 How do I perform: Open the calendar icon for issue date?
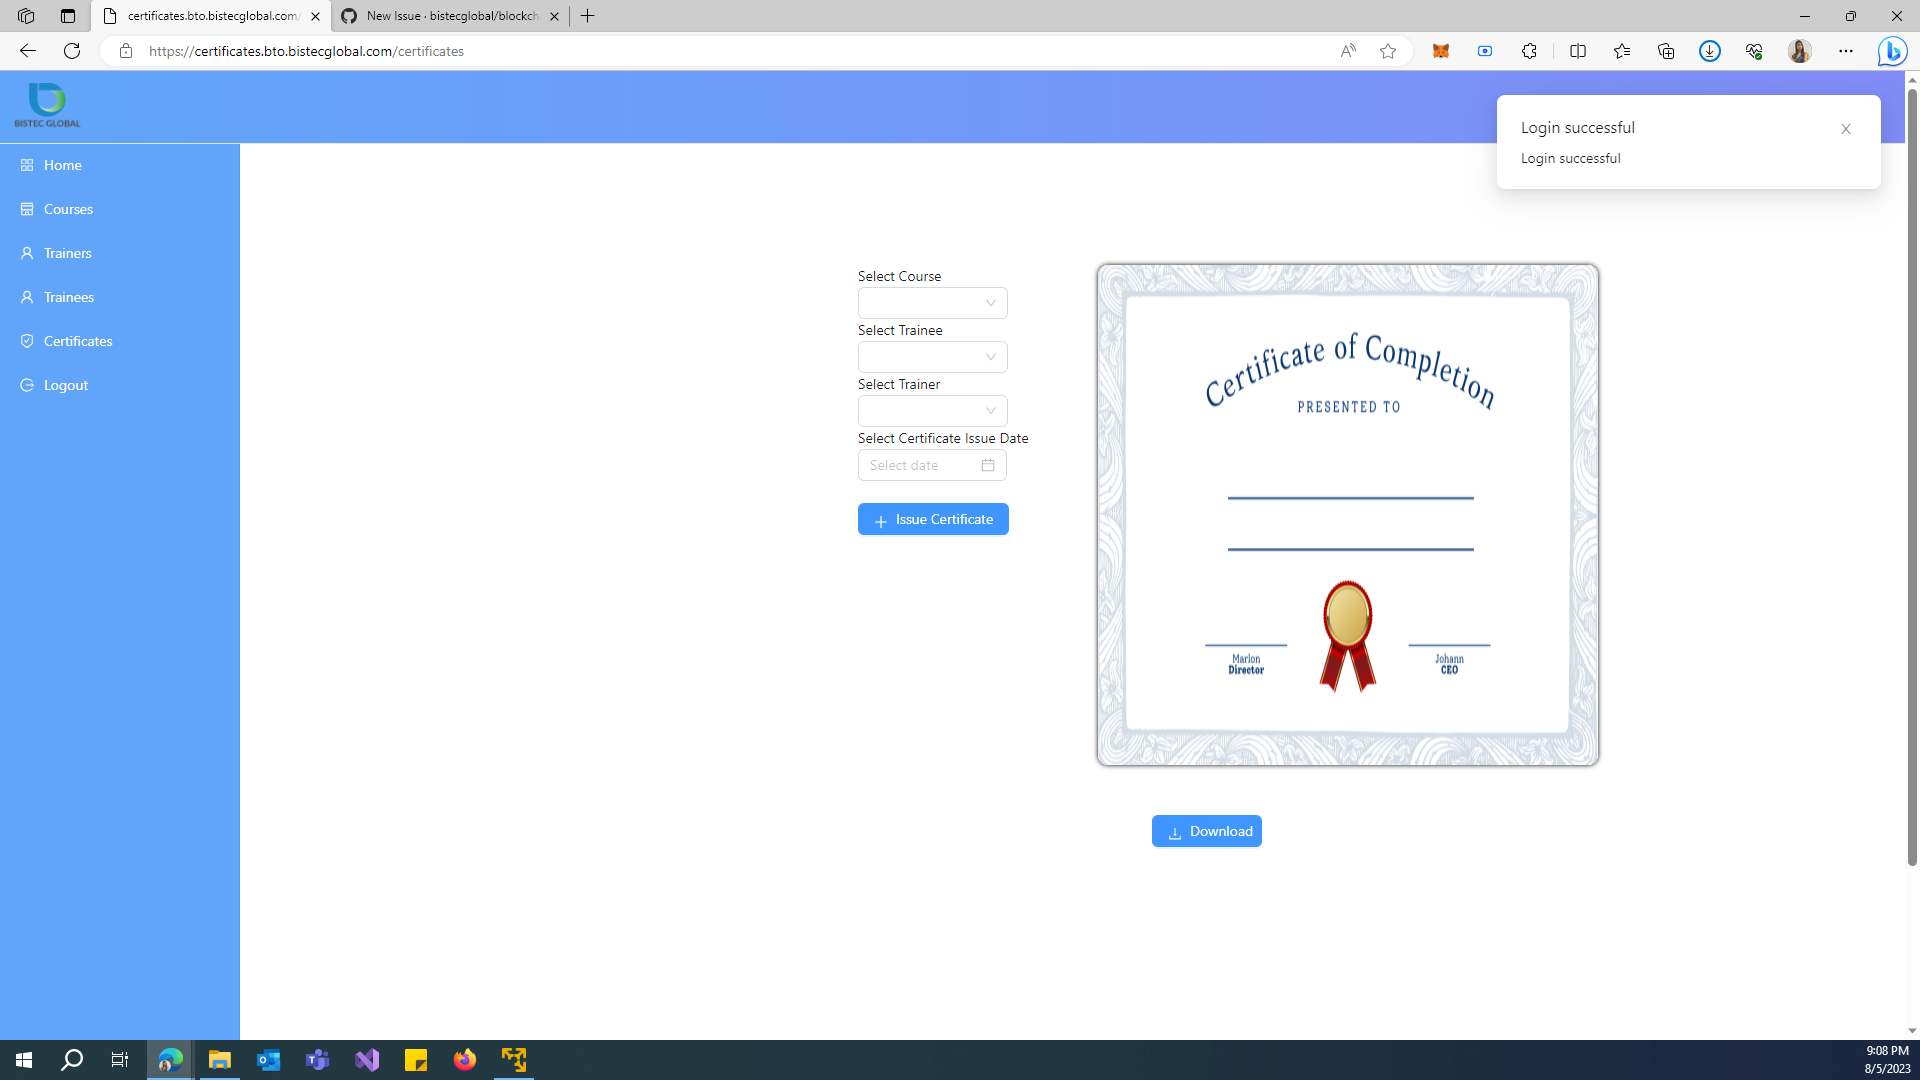(x=986, y=465)
